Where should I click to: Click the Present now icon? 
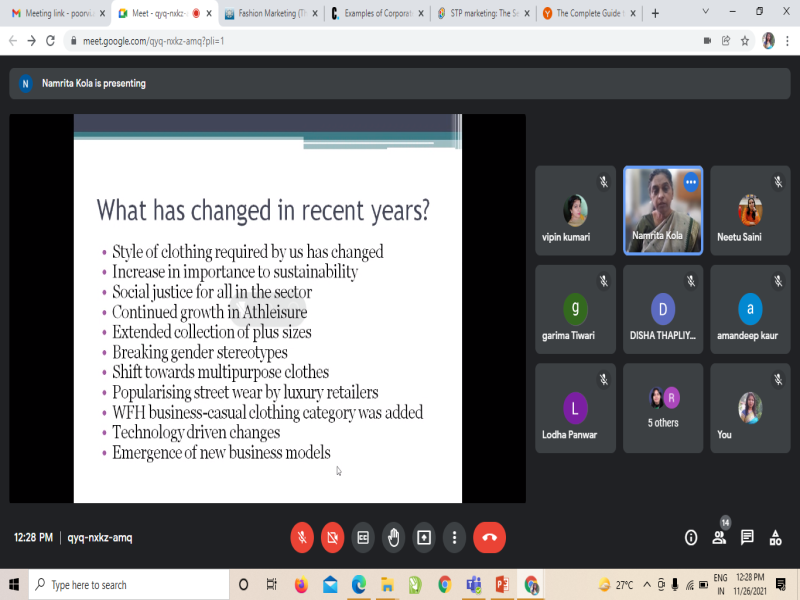pyautogui.click(x=424, y=537)
